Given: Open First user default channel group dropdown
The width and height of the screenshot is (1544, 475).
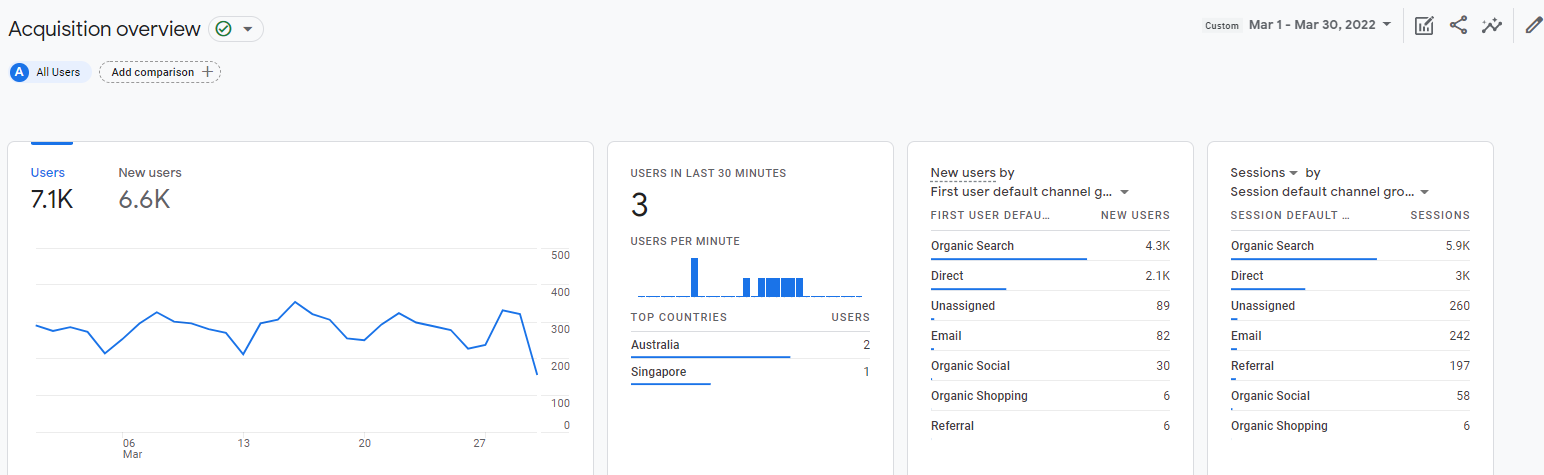Looking at the screenshot, I should pos(1124,192).
